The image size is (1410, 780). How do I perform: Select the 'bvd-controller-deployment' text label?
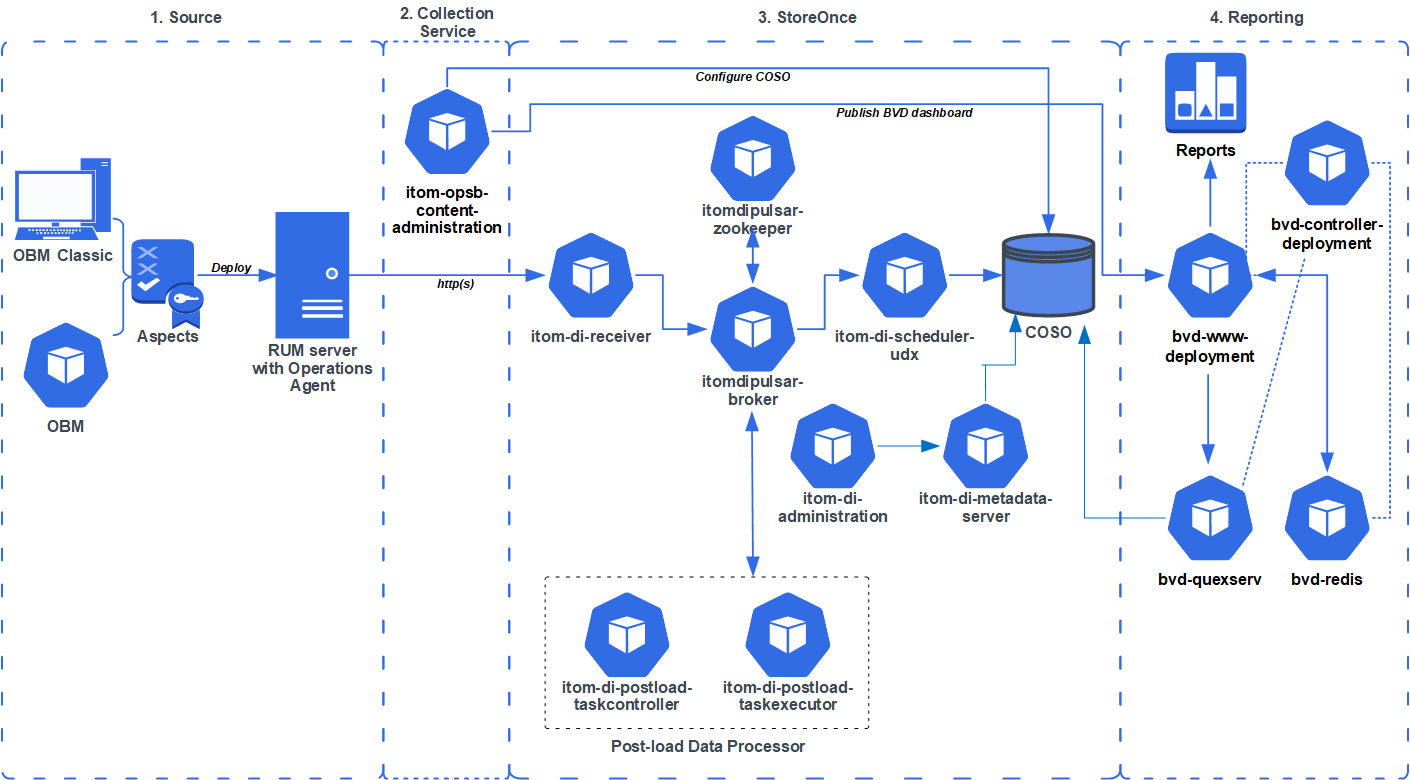tap(1326, 234)
